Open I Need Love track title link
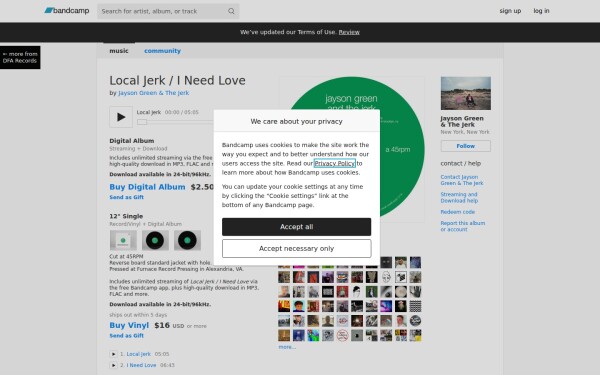 [x=141, y=365]
